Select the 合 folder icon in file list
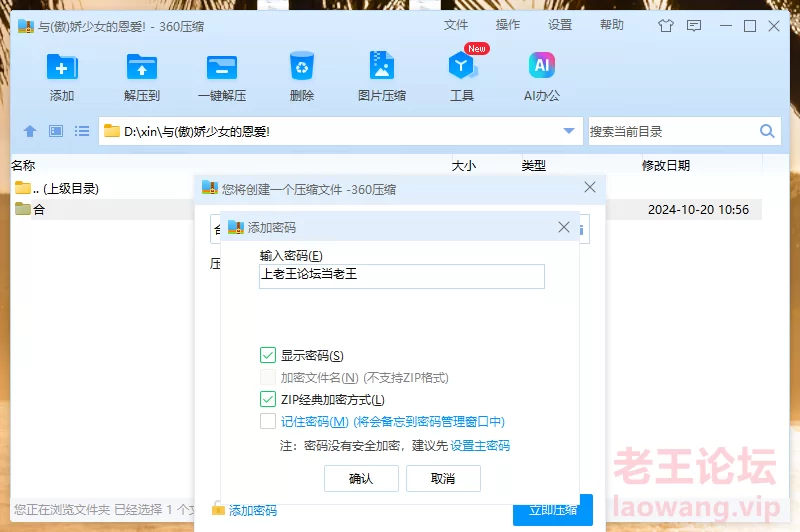Screen dimensions: 800x532 pos(22,209)
